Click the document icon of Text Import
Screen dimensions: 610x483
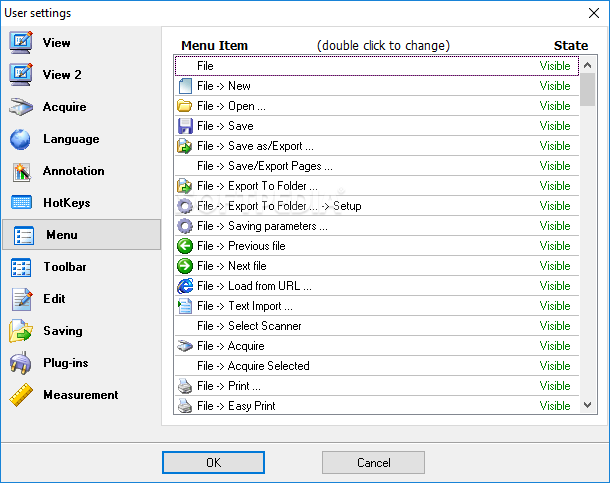click(185, 306)
